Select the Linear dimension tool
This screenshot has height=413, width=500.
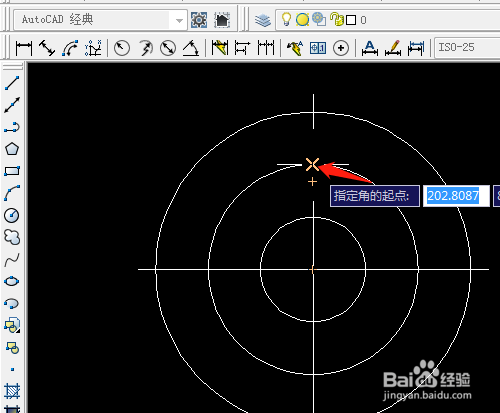click(x=24, y=48)
